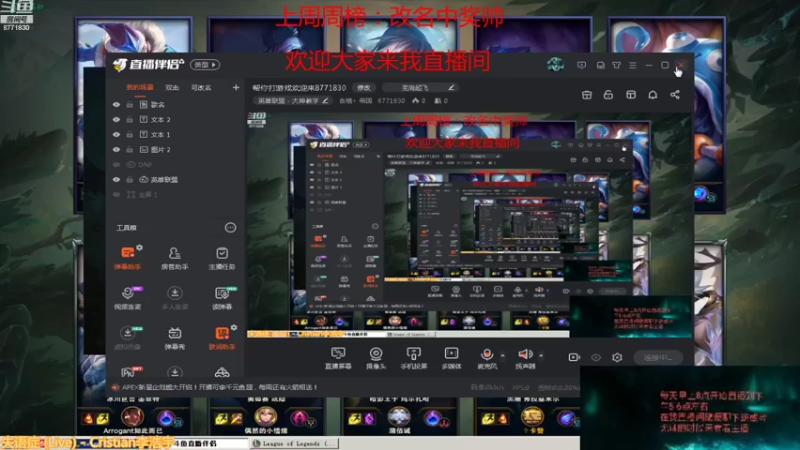
Task: Open the skin (shirt) icon in title bar
Action: point(616,65)
